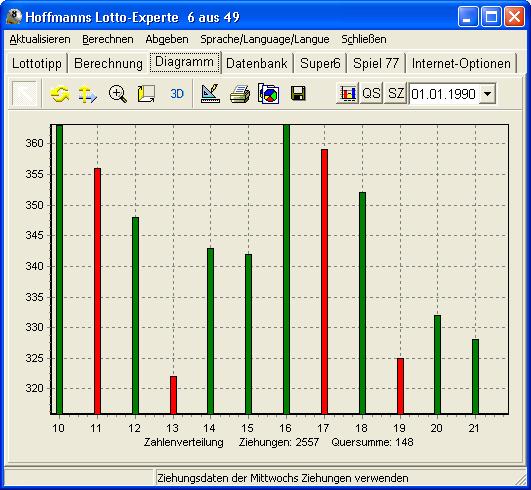The width and height of the screenshot is (531, 490).
Task: Click the red bar for number 17
Action: click(324, 282)
